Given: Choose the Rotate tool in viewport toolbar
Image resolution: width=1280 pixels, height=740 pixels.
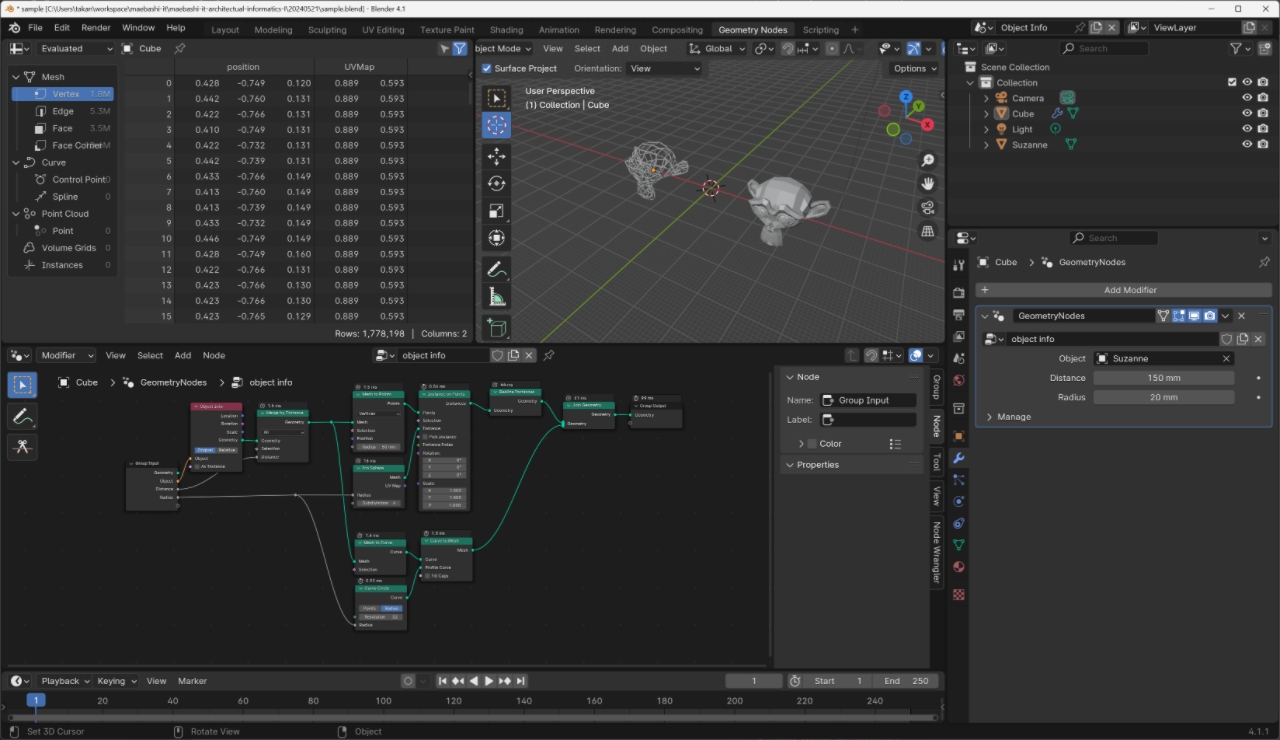Looking at the screenshot, I should click(497, 183).
